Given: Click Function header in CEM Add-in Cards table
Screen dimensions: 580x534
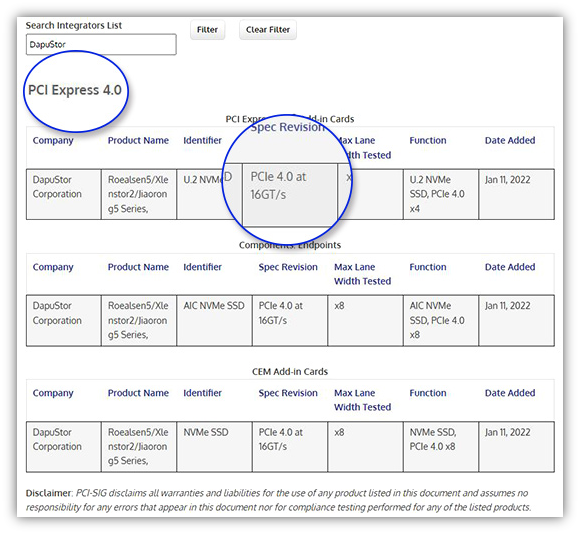Looking at the screenshot, I should (428, 393).
